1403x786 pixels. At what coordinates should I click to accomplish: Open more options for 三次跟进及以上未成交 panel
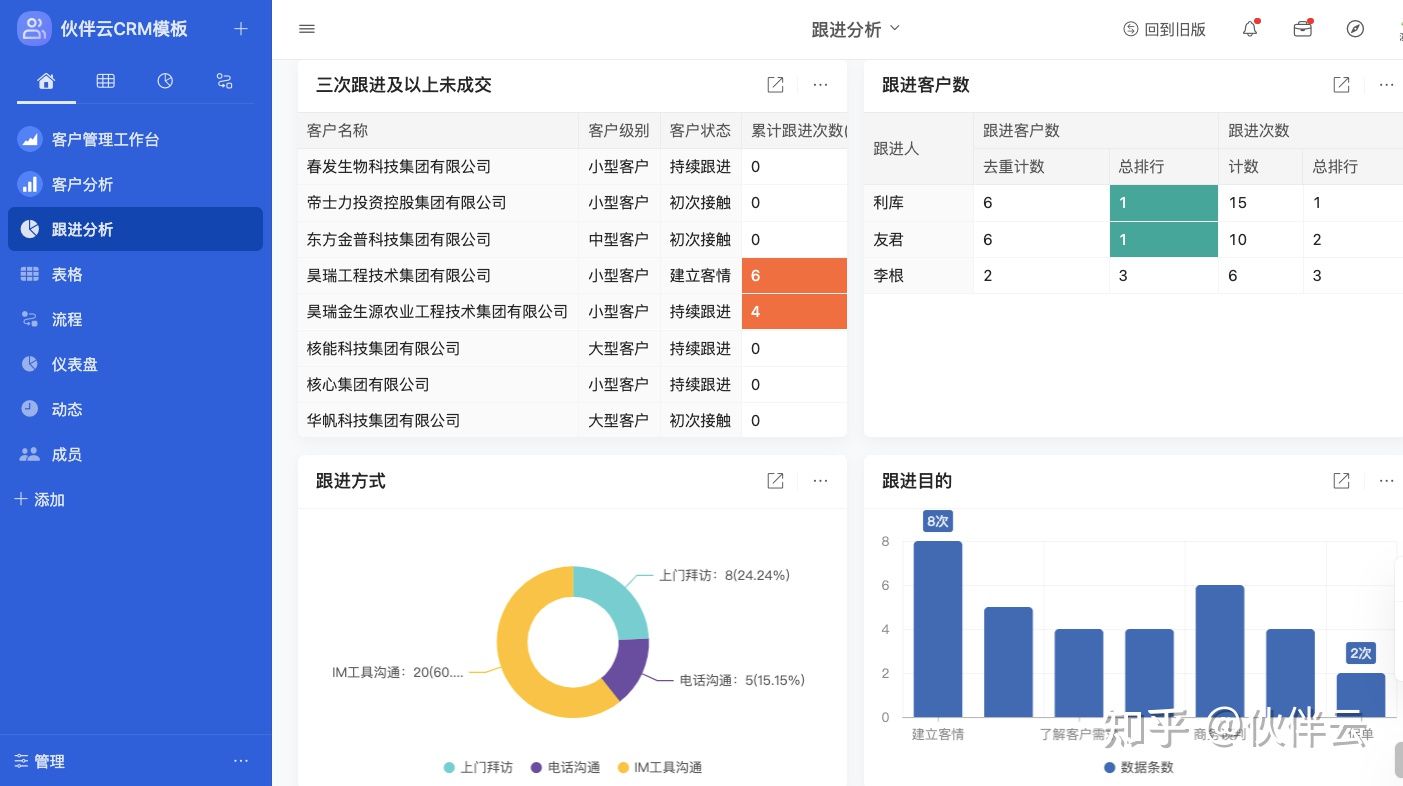[820, 85]
